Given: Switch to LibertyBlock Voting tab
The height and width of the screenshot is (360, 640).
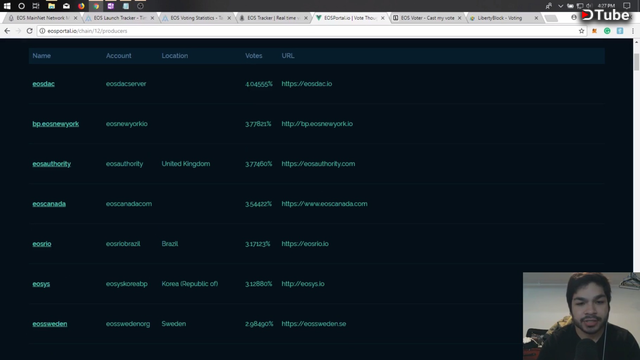Looking at the screenshot, I should [502, 18].
